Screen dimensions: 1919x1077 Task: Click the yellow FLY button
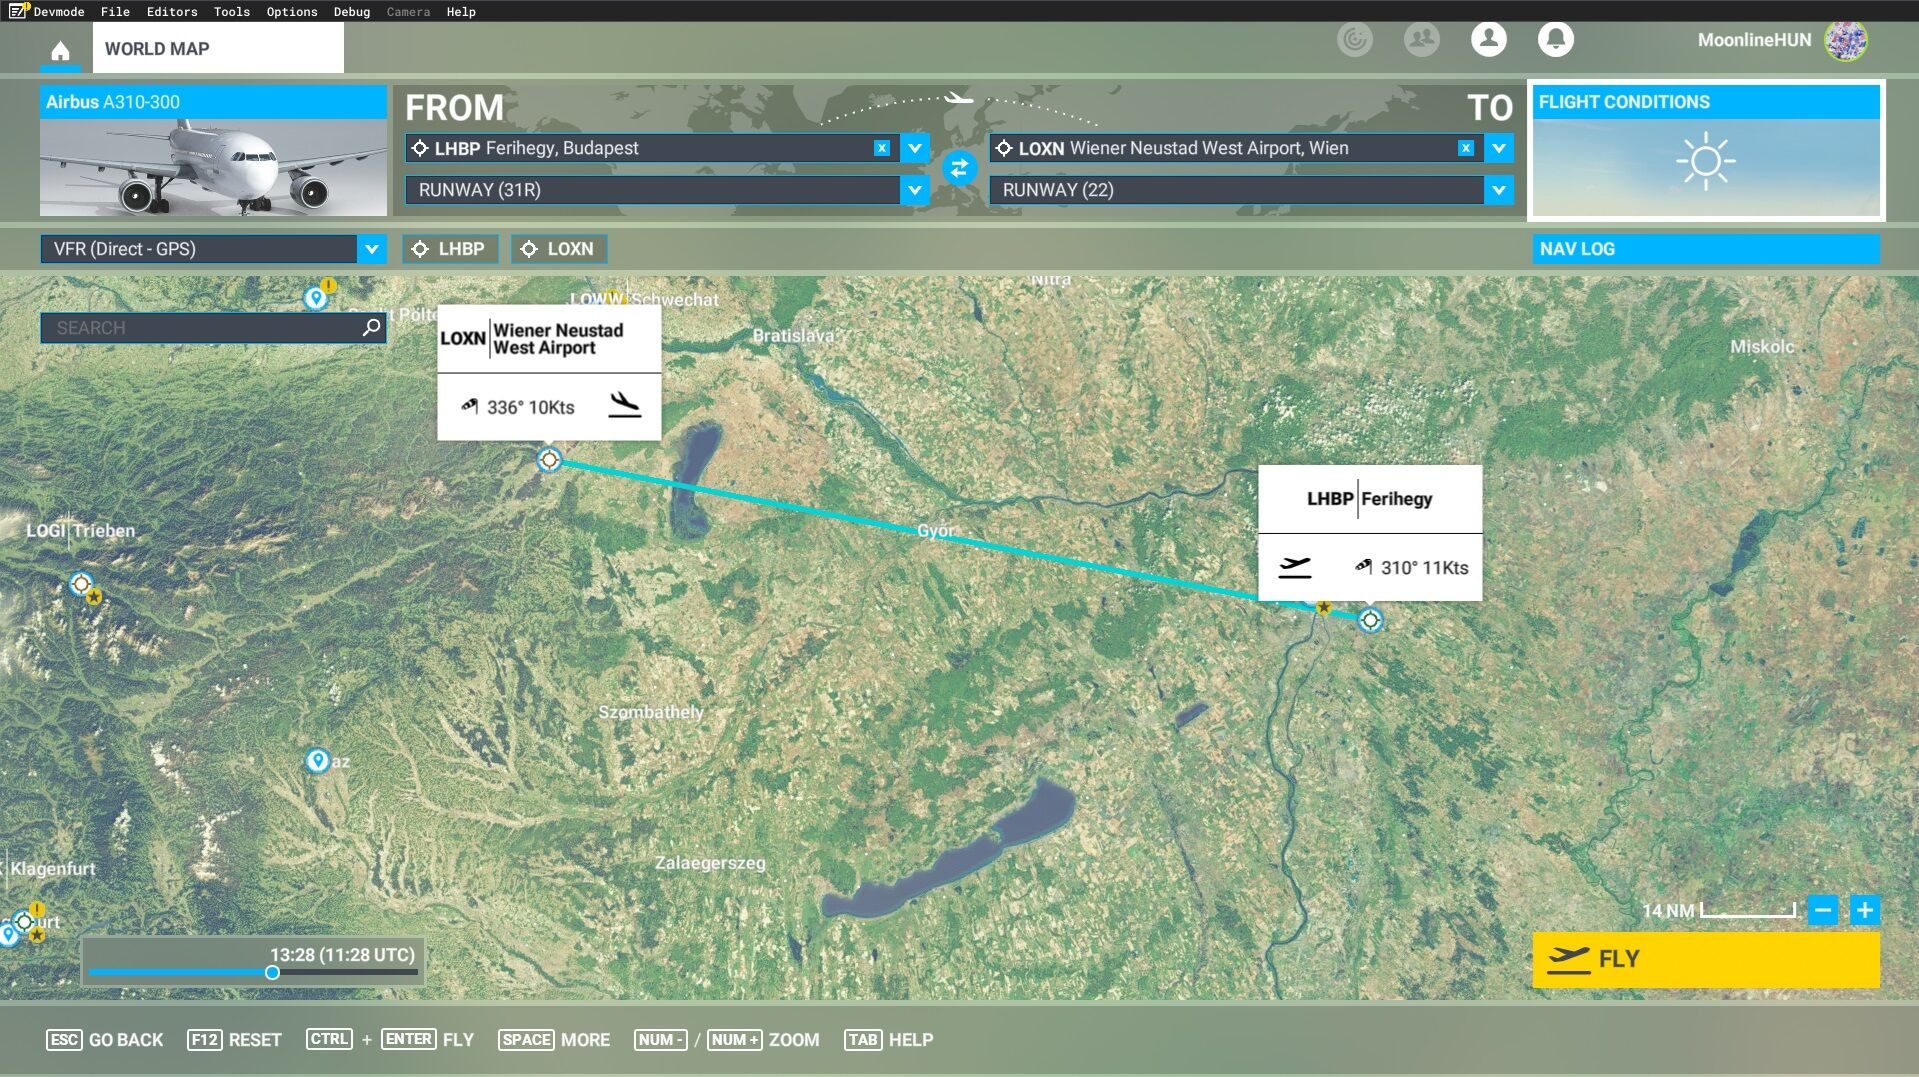pyautogui.click(x=1706, y=959)
